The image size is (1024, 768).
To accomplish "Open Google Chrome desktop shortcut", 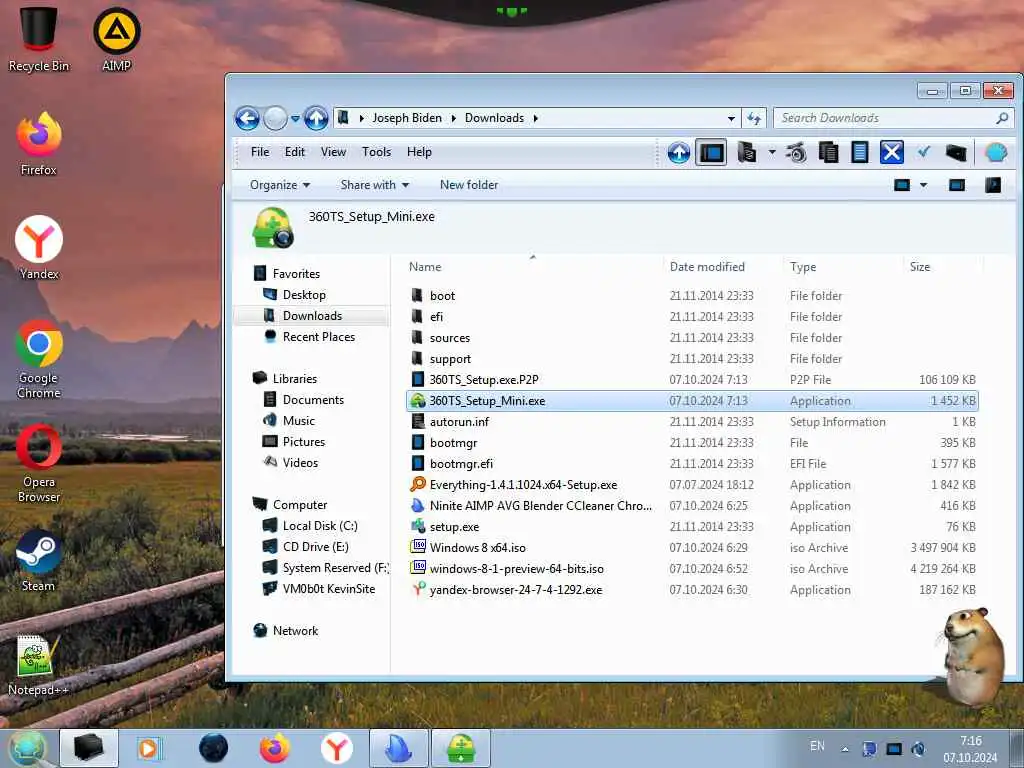I will point(39,359).
